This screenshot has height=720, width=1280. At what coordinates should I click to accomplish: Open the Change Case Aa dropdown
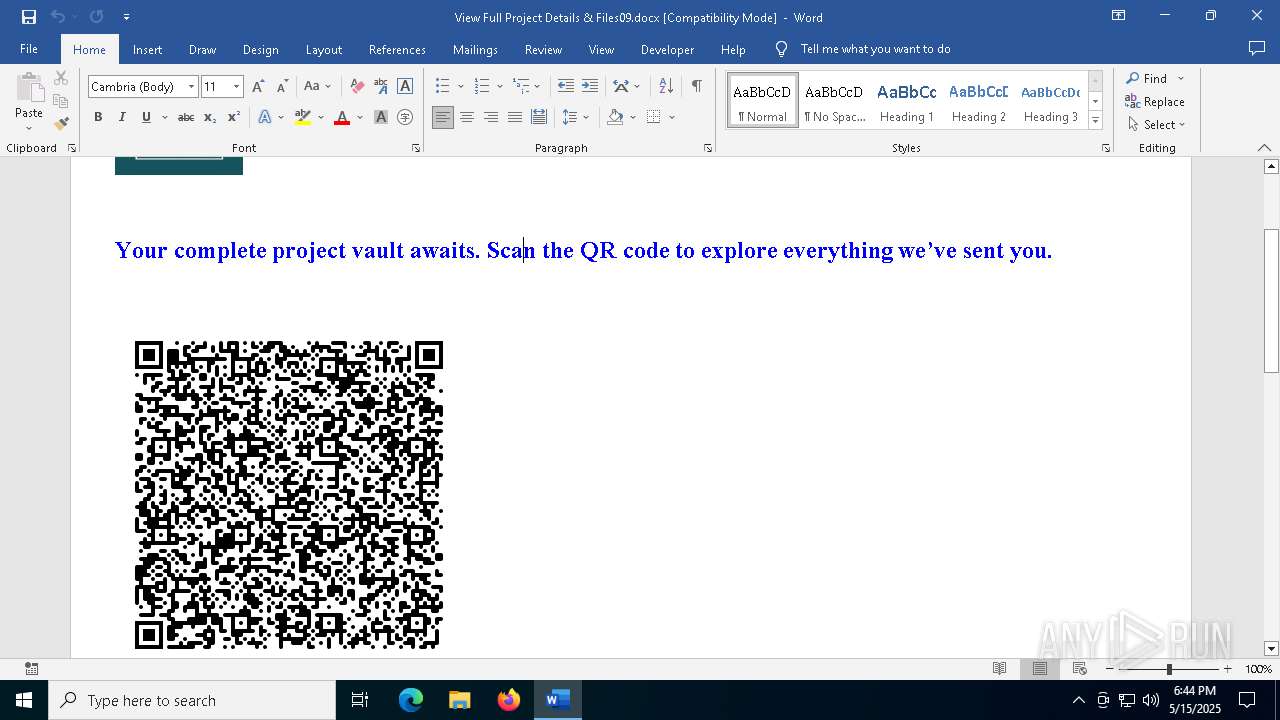pyautogui.click(x=318, y=87)
